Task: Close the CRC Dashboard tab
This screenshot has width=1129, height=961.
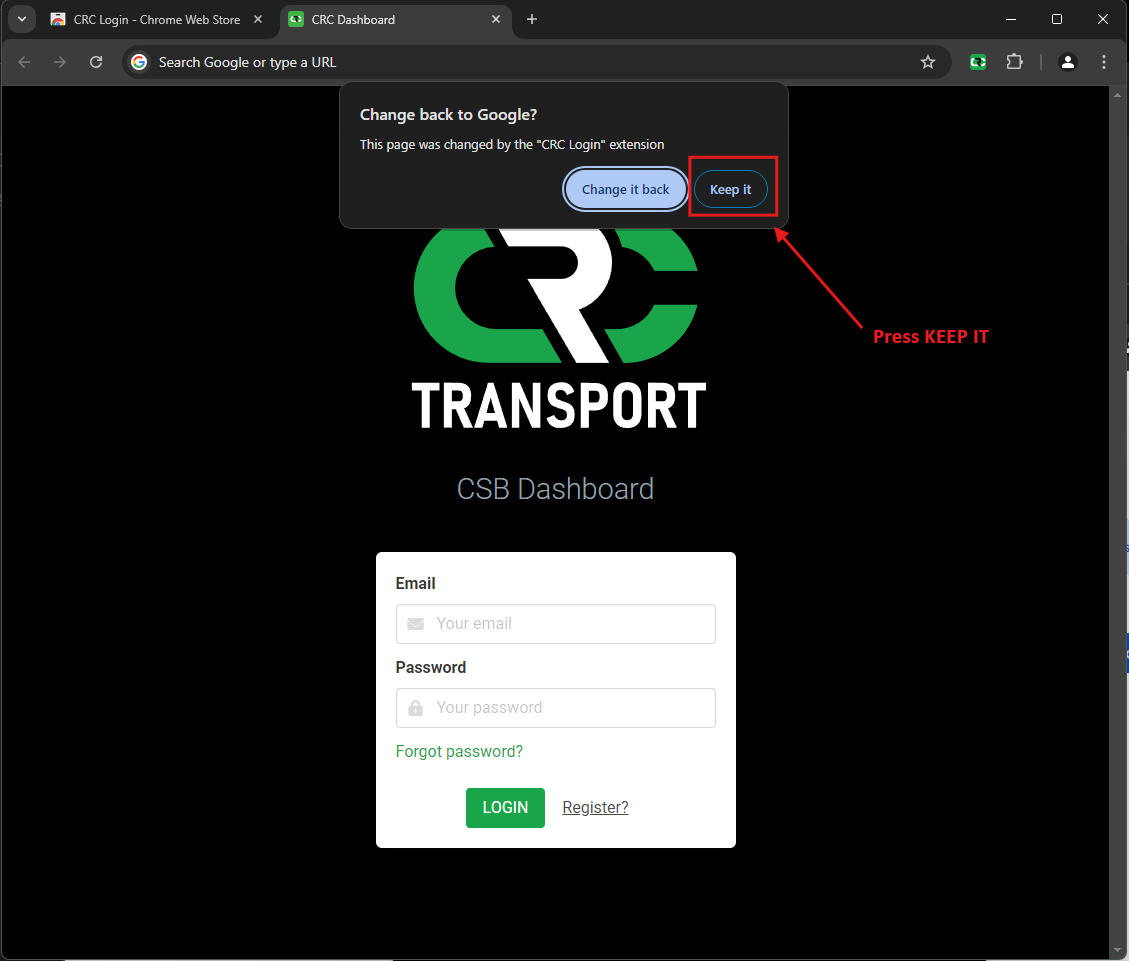Action: point(496,20)
